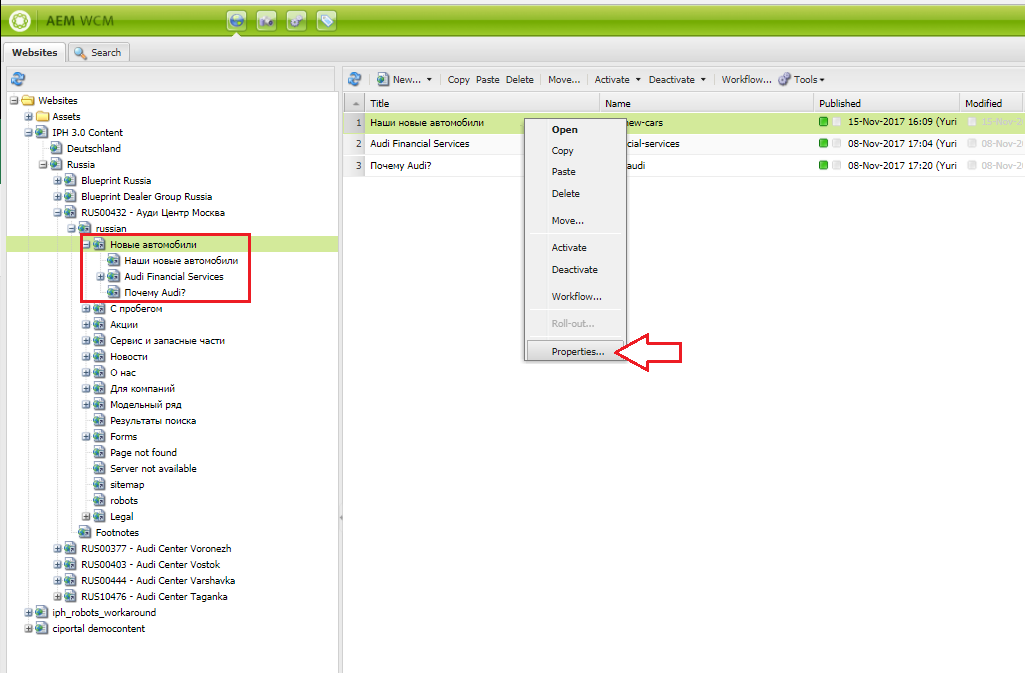Screen dimensions: 1025x673
Task: Click the toolbar Paste button
Action: (x=488, y=80)
